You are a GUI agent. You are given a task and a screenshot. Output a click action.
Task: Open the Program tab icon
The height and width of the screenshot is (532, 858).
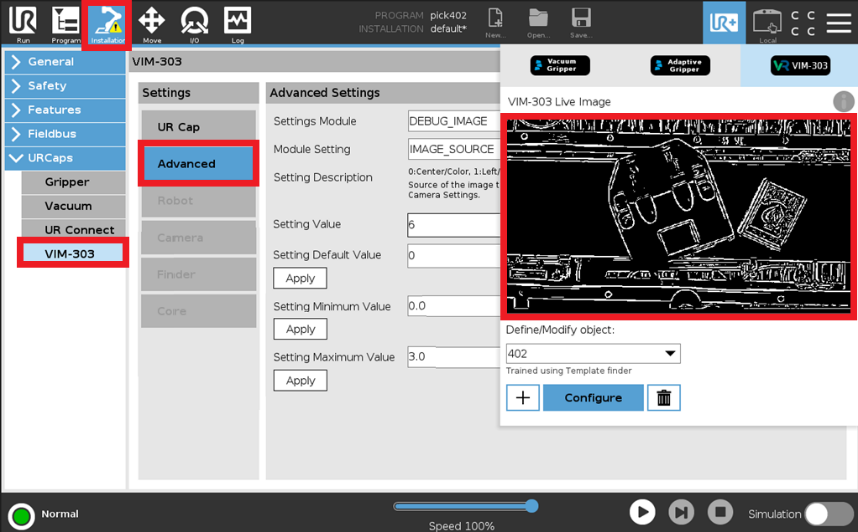pyautogui.click(x=66, y=23)
